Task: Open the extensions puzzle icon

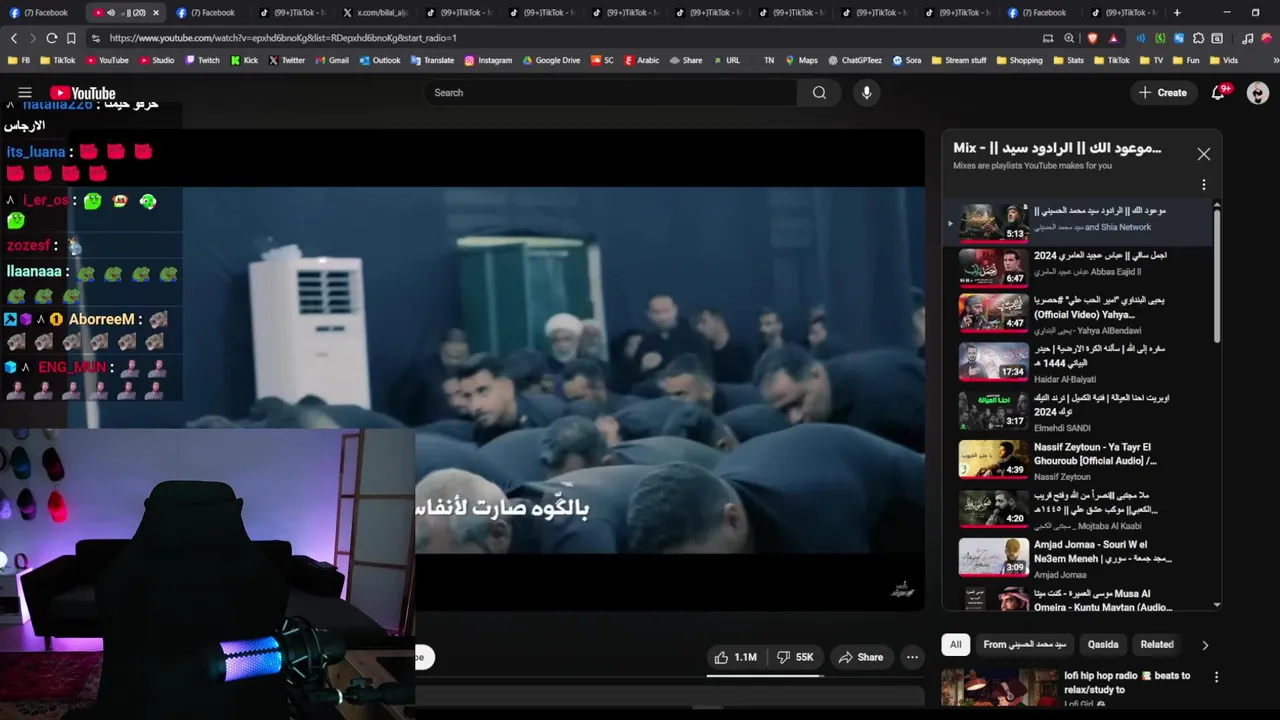Action: tap(1198, 38)
